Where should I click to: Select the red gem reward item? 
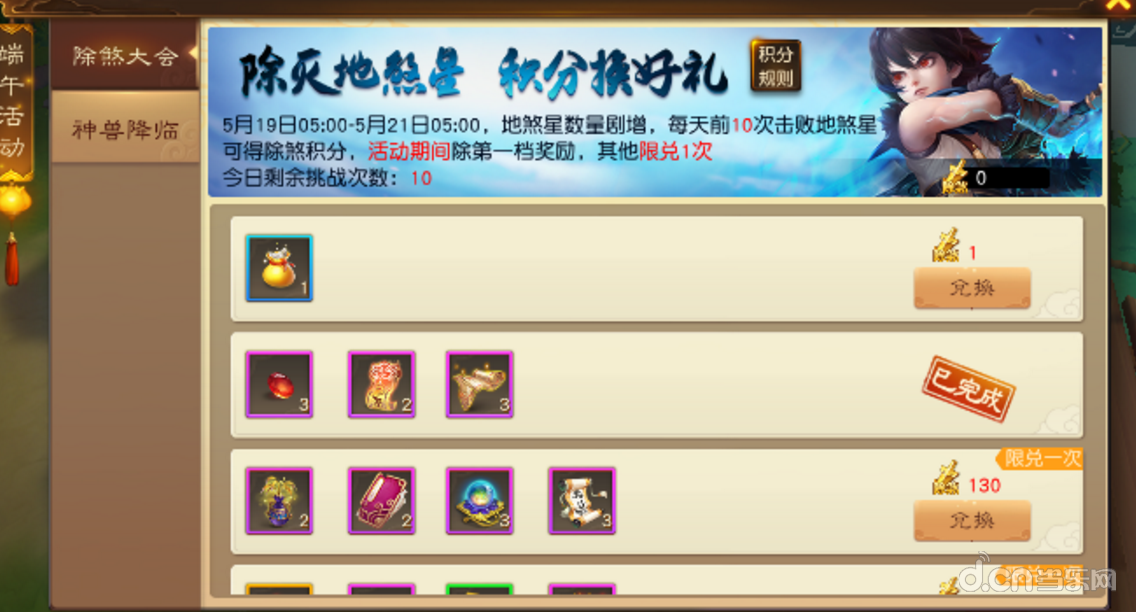(x=279, y=385)
